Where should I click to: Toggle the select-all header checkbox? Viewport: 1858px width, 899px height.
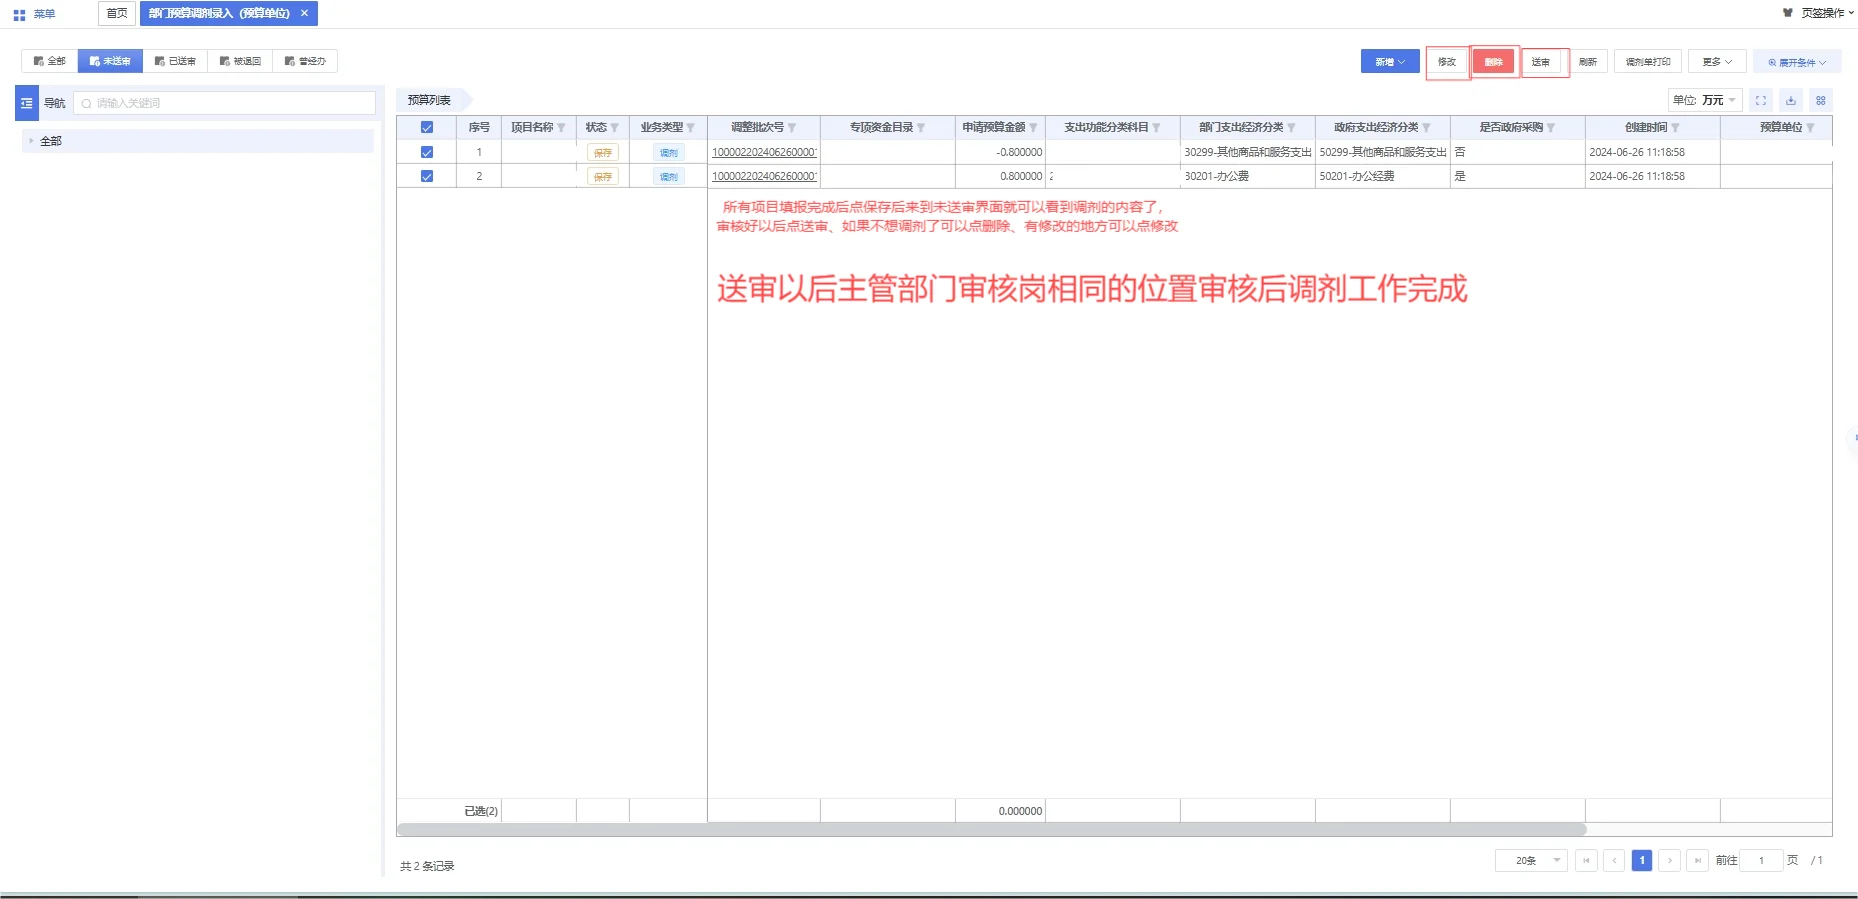point(427,128)
